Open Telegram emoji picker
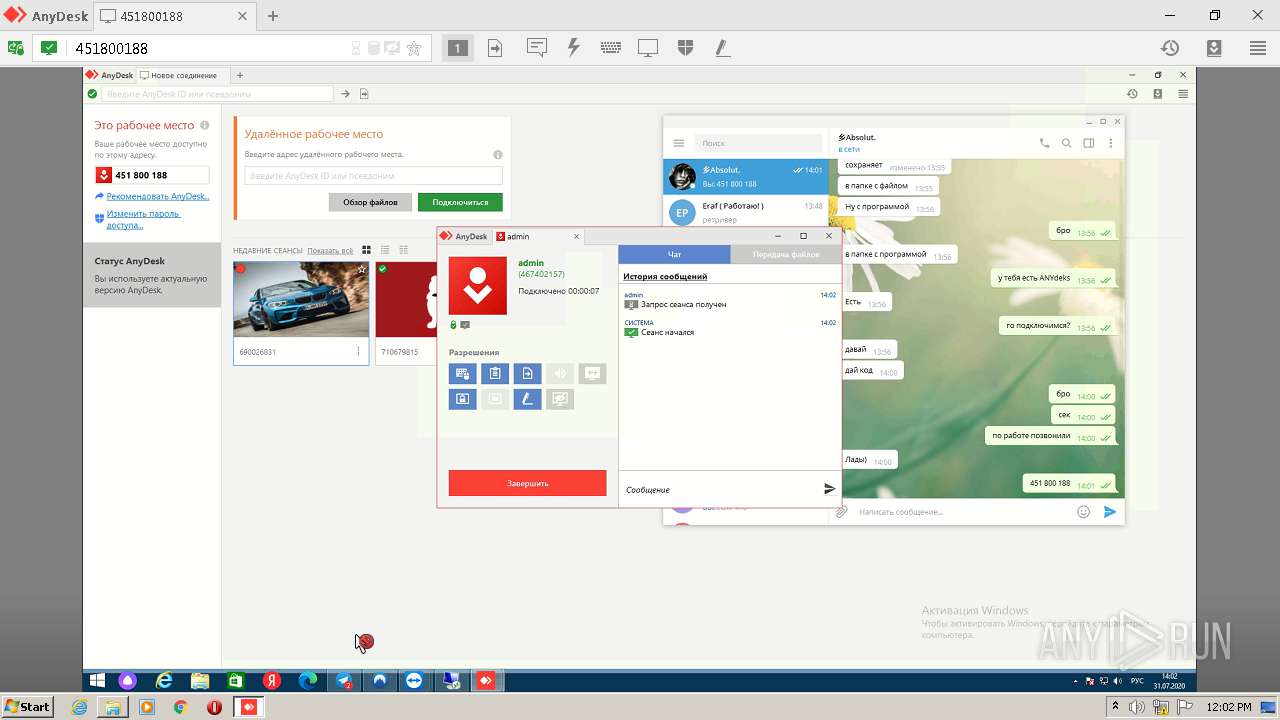Screen dimensions: 1280x720 coord(1083,512)
